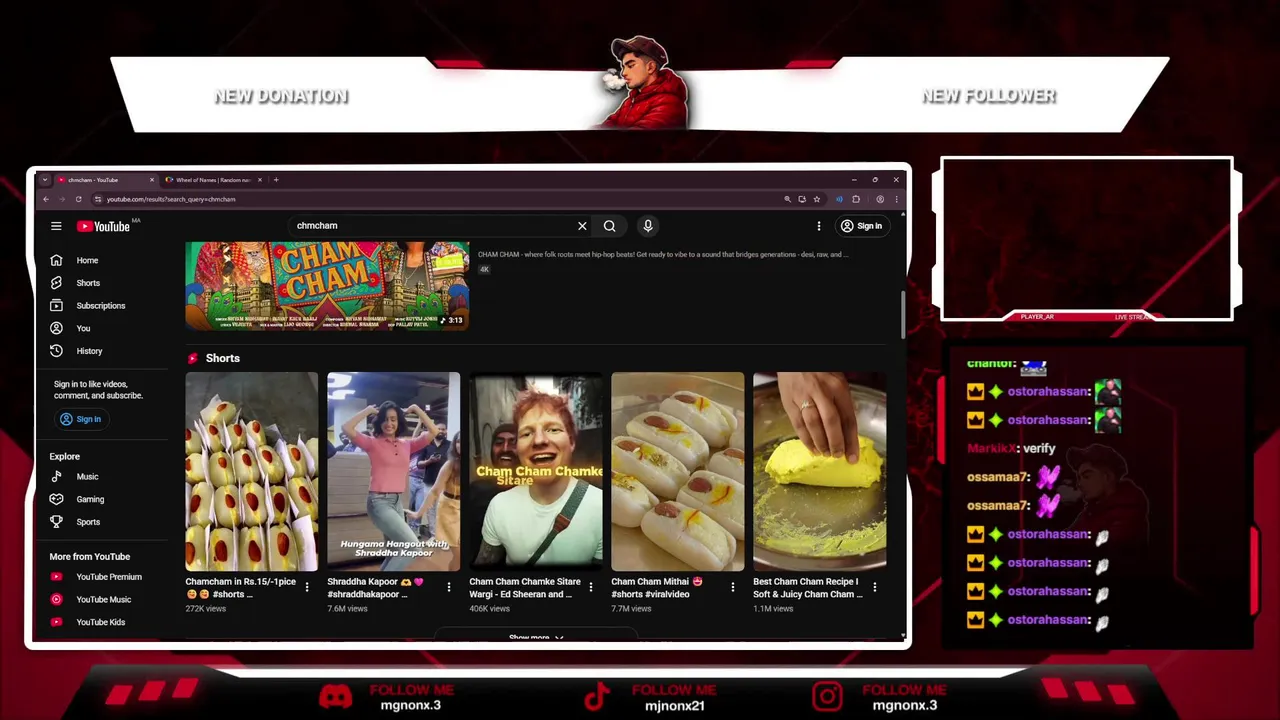Open the YouTube settings three-dot menu
Viewport: 1280px width, 720px height.
point(819,226)
